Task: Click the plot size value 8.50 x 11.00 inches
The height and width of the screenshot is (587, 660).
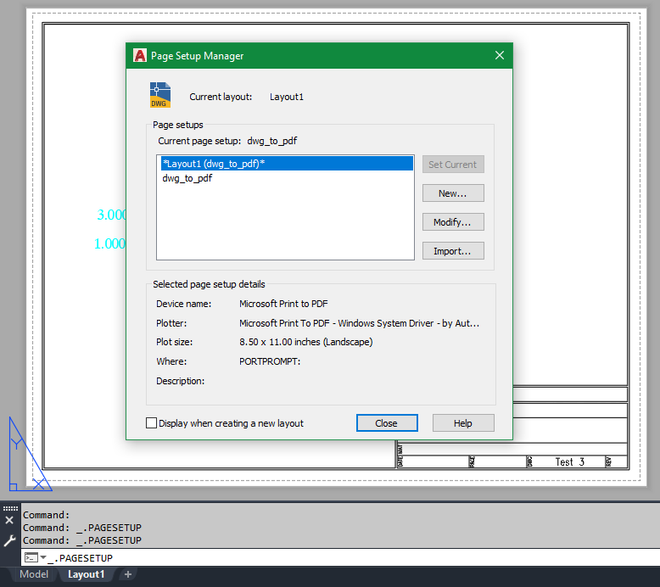Action: click(306, 342)
